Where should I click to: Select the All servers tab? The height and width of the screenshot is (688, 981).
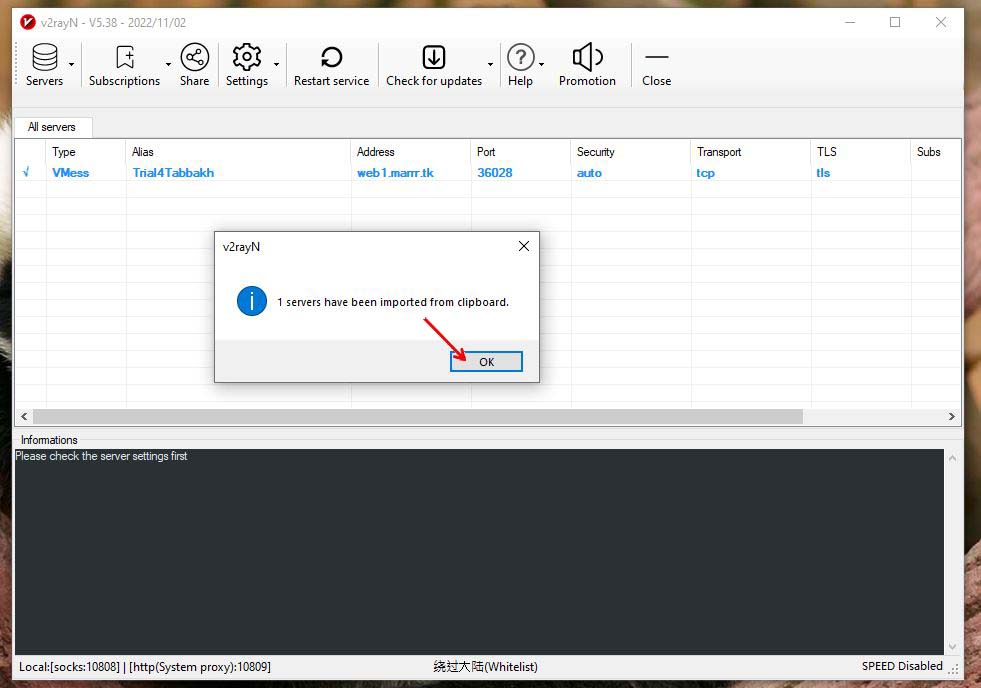[x=52, y=127]
